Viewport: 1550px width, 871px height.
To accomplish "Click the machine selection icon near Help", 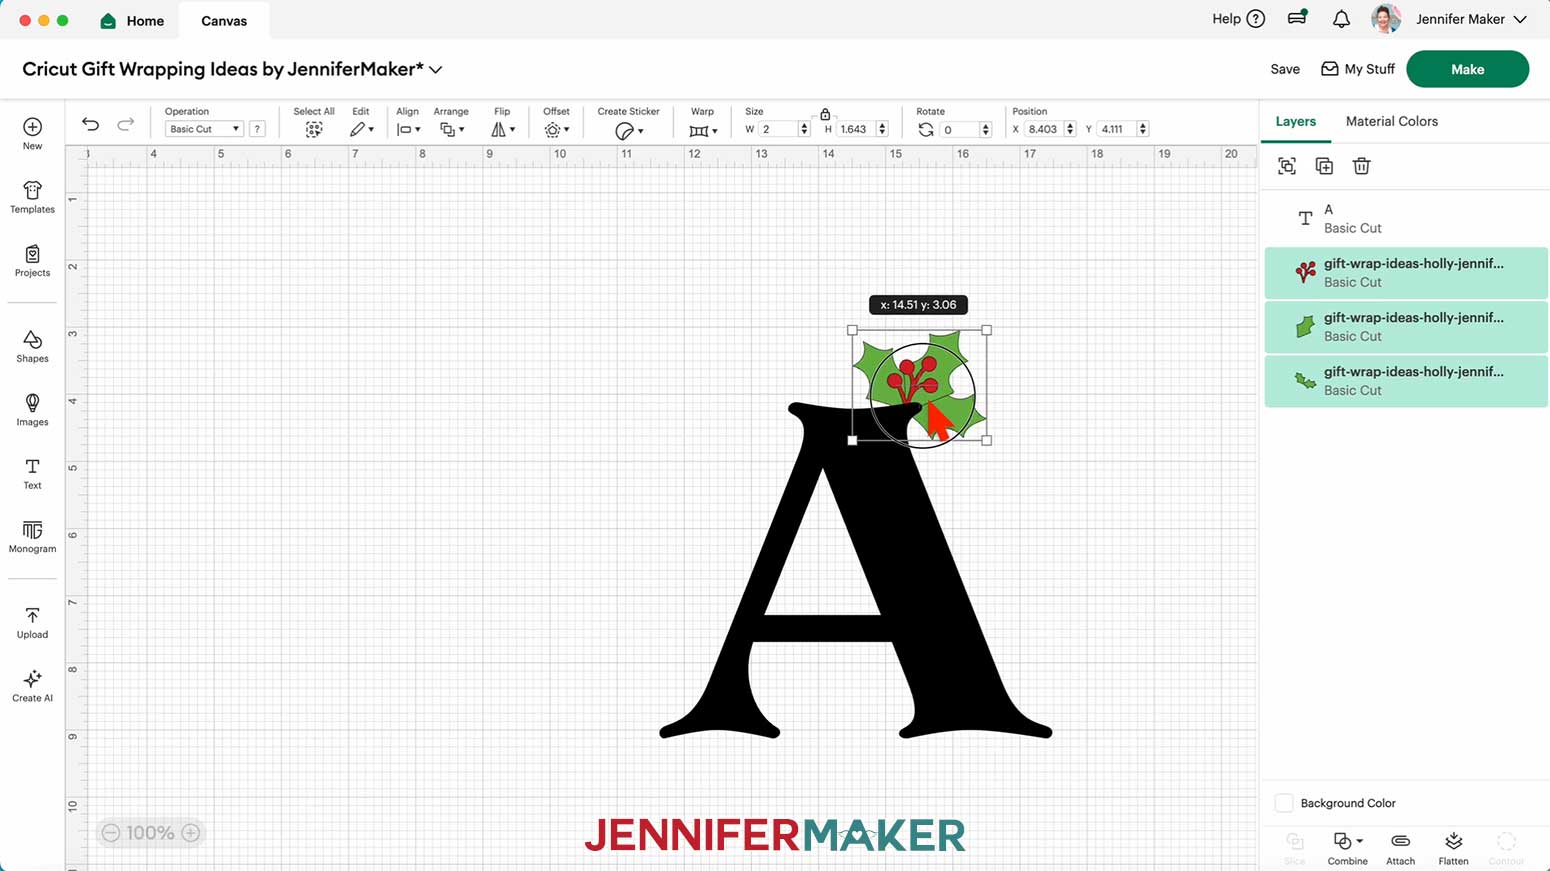I will click(1297, 18).
